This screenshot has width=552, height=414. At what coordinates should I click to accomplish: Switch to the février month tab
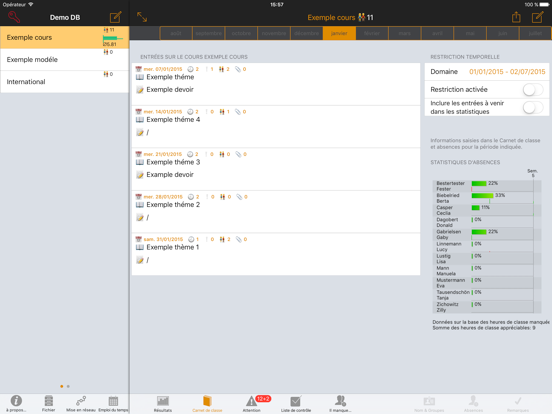point(372,33)
